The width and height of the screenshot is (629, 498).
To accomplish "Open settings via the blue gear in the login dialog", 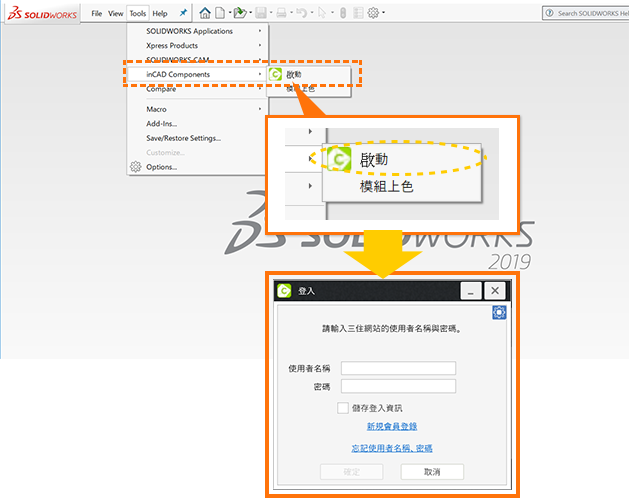I will (499, 312).
